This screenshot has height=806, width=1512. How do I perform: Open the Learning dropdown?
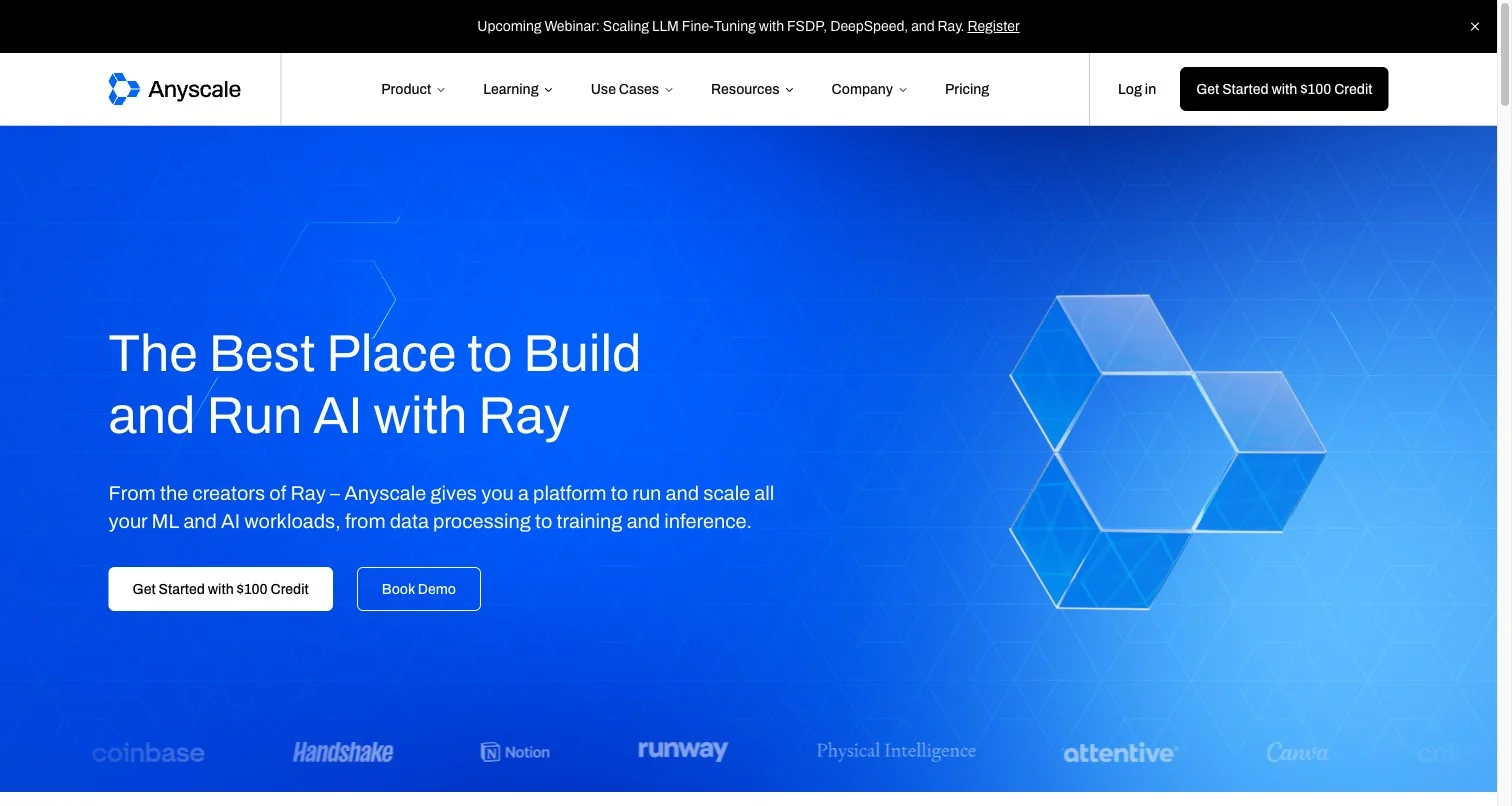coord(517,88)
